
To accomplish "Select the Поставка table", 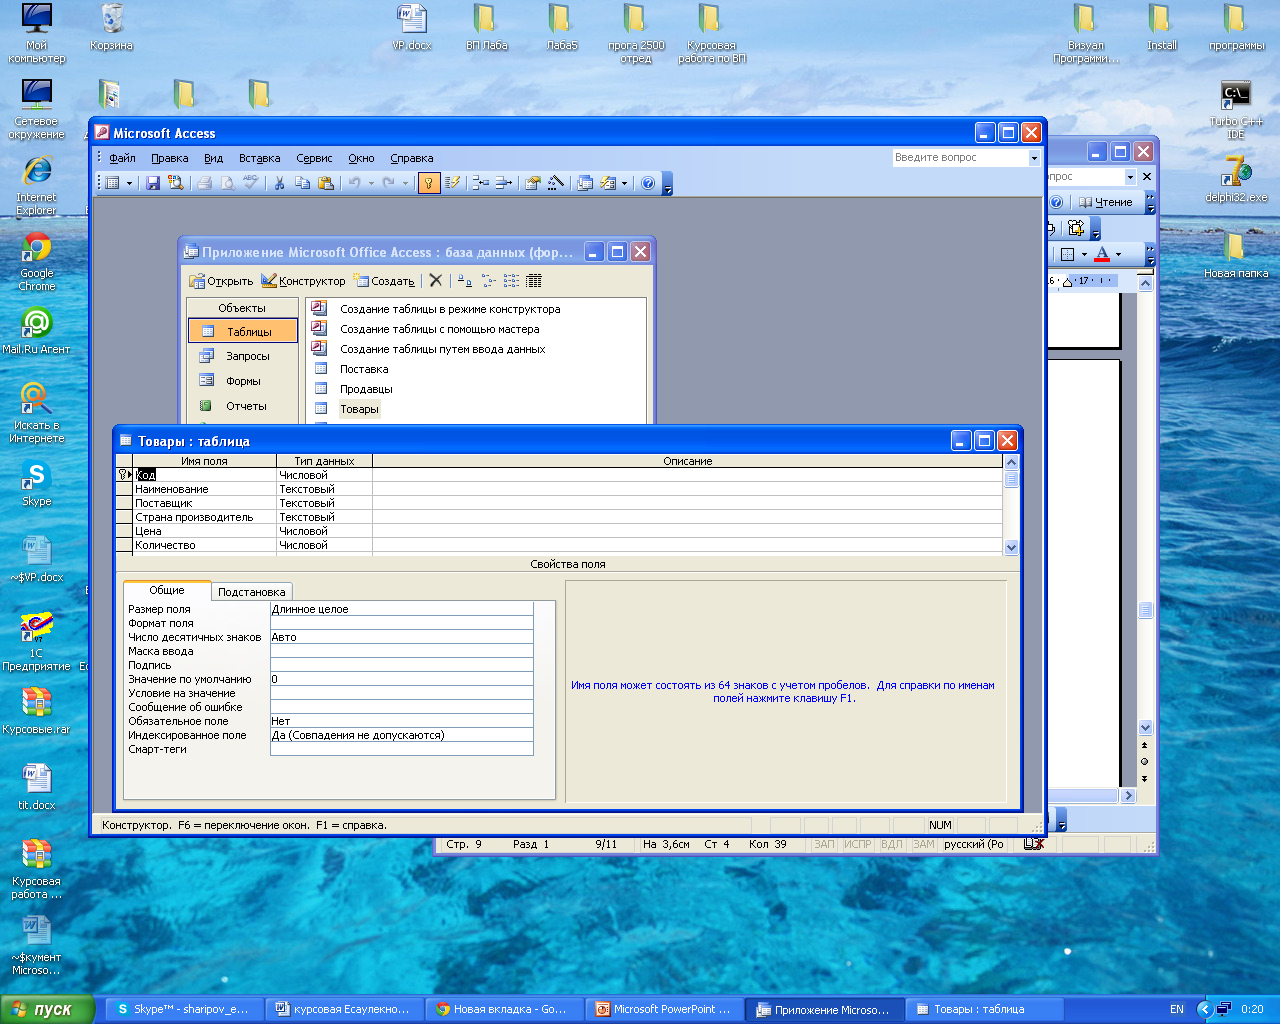I will click(364, 369).
